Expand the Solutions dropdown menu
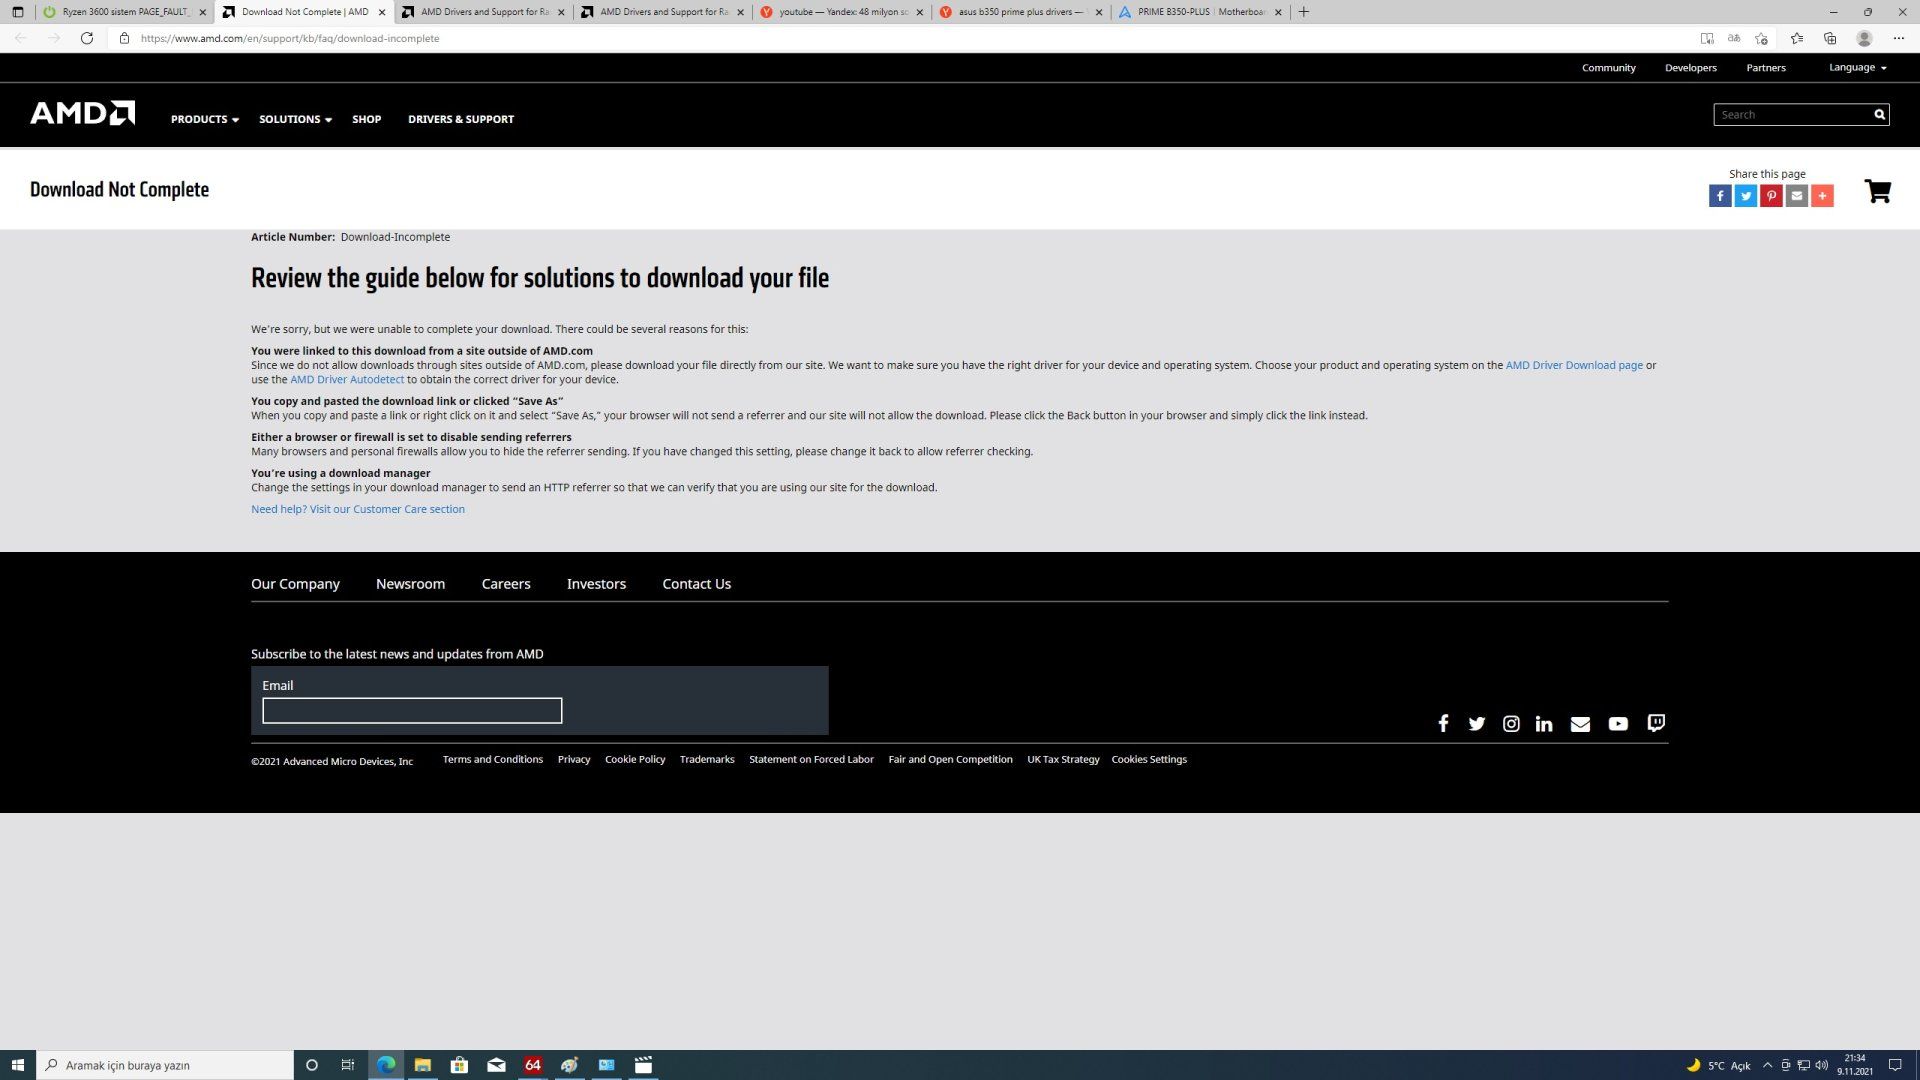 (x=294, y=119)
